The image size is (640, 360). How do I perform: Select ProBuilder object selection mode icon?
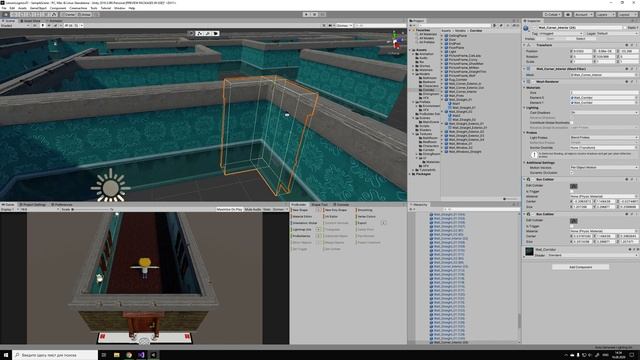(x=191, y=33)
